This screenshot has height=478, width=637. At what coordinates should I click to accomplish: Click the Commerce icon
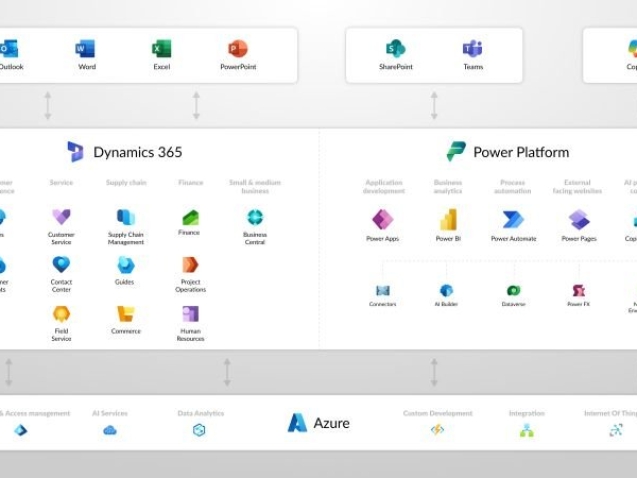point(126,314)
